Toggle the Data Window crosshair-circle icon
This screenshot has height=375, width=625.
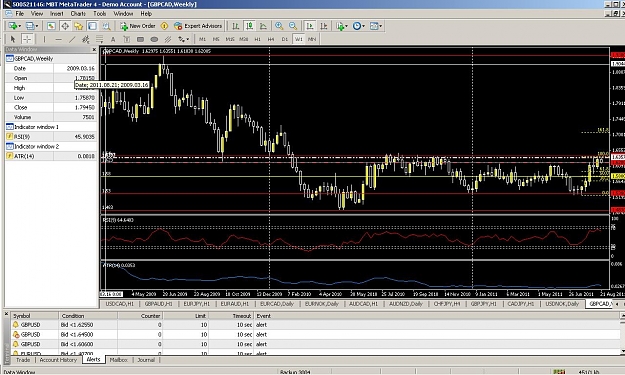[65, 26]
